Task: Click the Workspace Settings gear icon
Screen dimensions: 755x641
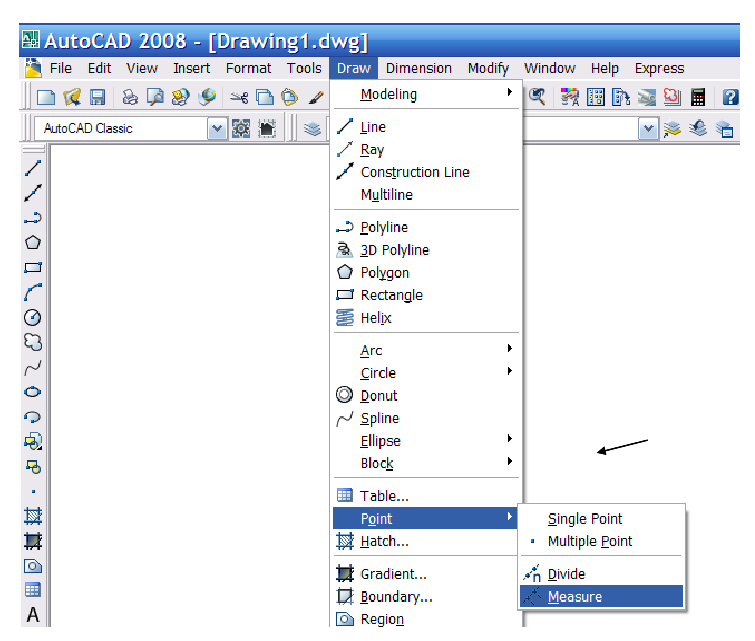Action: (x=241, y=129)
